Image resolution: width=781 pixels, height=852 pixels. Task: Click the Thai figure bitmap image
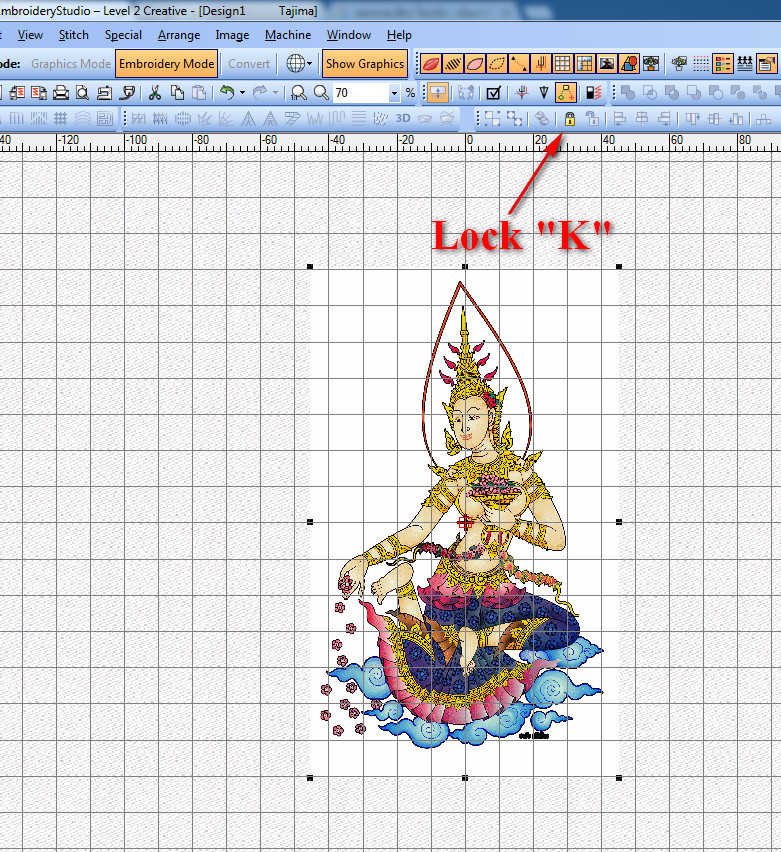tap(465, 522)
